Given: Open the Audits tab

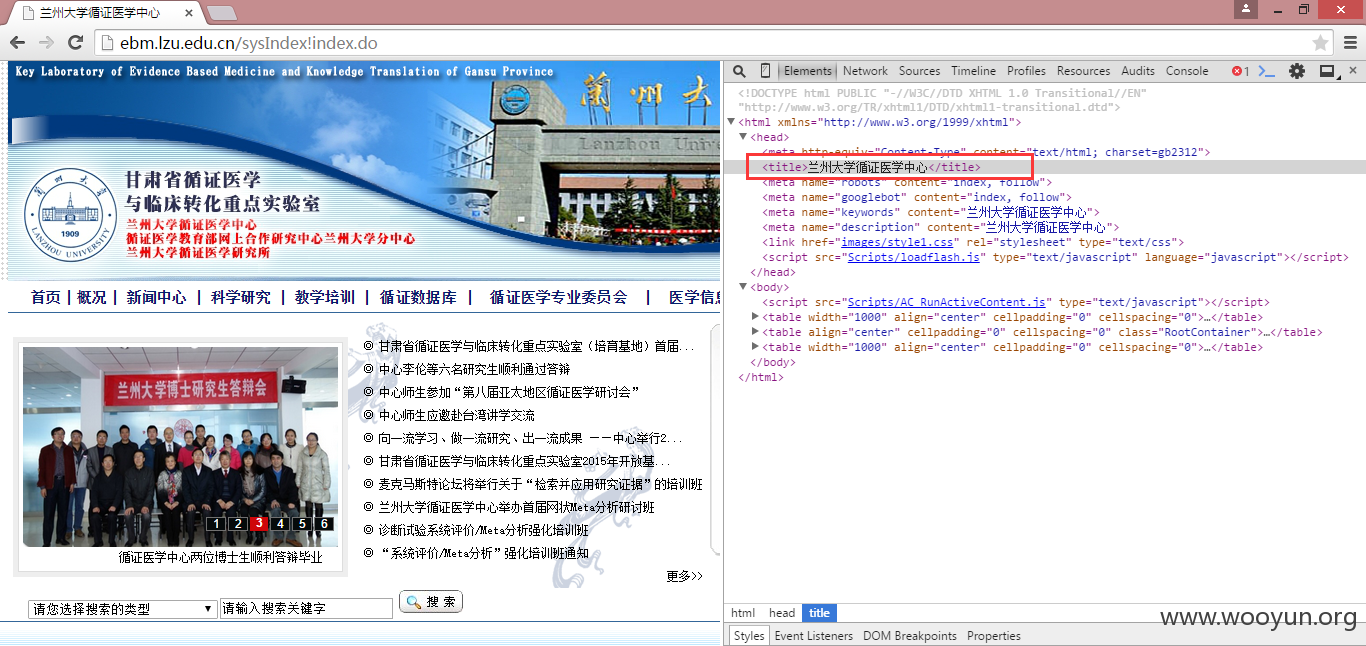Looking at the screenshot, I should tap(1138, 71).
